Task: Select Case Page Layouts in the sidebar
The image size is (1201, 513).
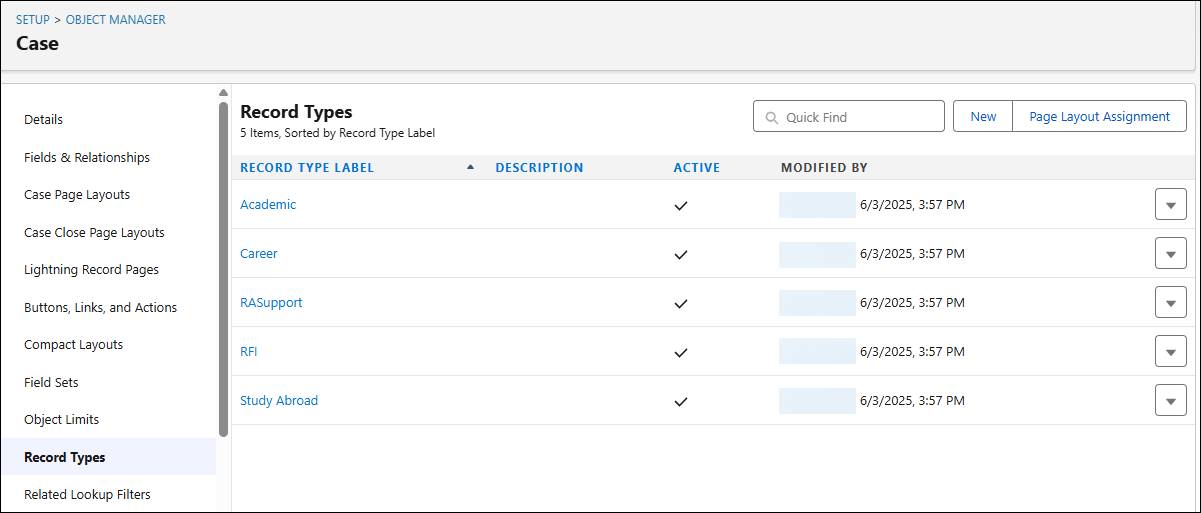Action: pos(77,195)
